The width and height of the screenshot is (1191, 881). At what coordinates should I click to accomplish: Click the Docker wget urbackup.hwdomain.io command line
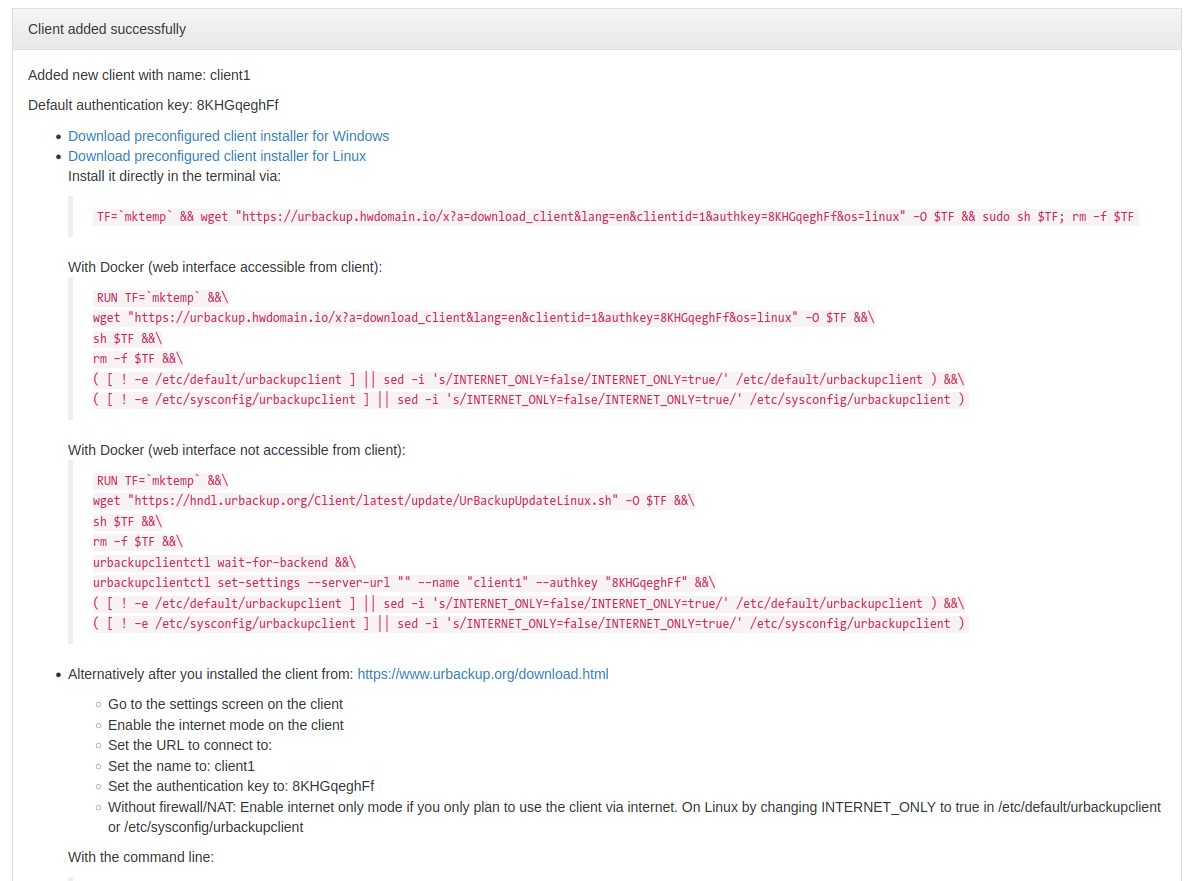click(x=484, y=317)
